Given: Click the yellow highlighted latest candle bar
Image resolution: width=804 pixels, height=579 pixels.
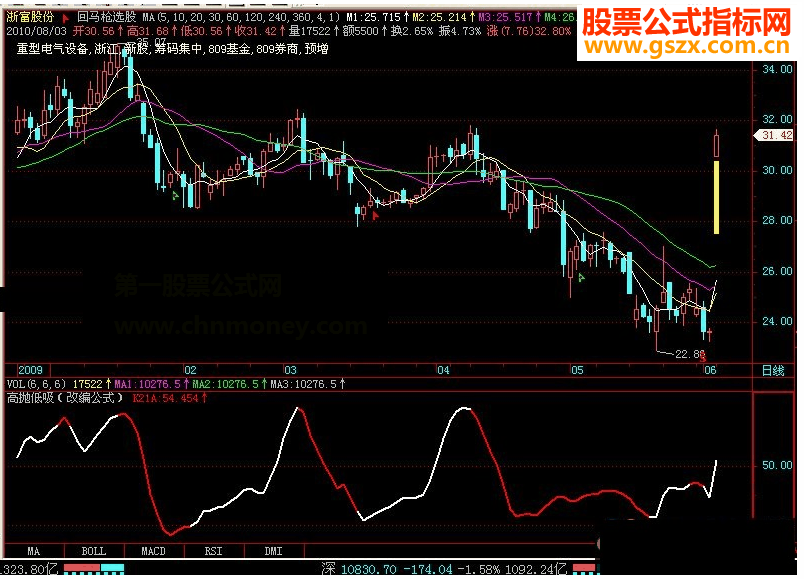Looking at the screenshot, I should pos(716,197).
